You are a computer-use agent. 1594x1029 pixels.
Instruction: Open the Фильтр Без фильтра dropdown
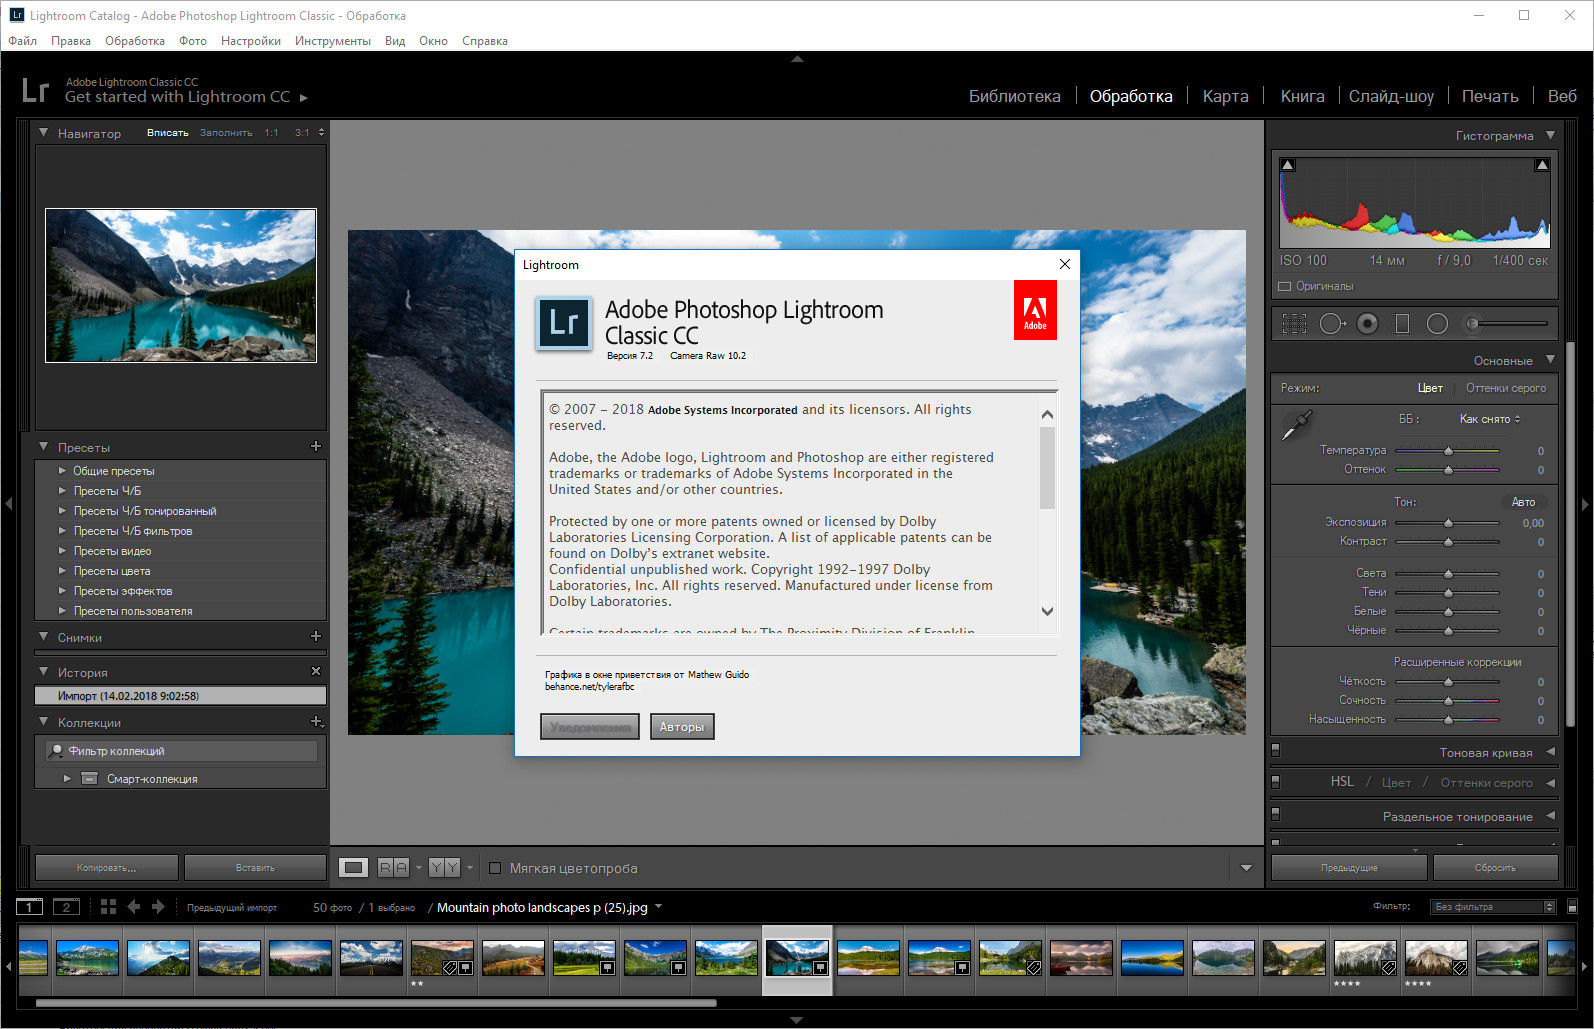coord(1494,907)
